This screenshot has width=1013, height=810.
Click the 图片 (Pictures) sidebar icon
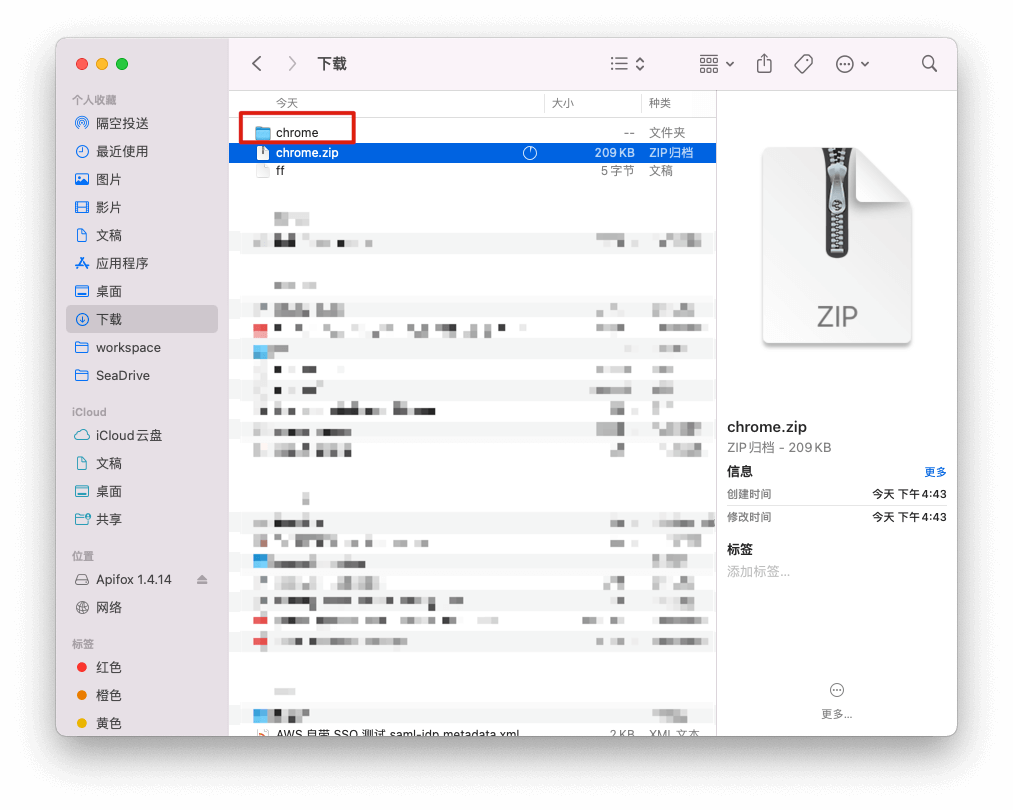81,179
